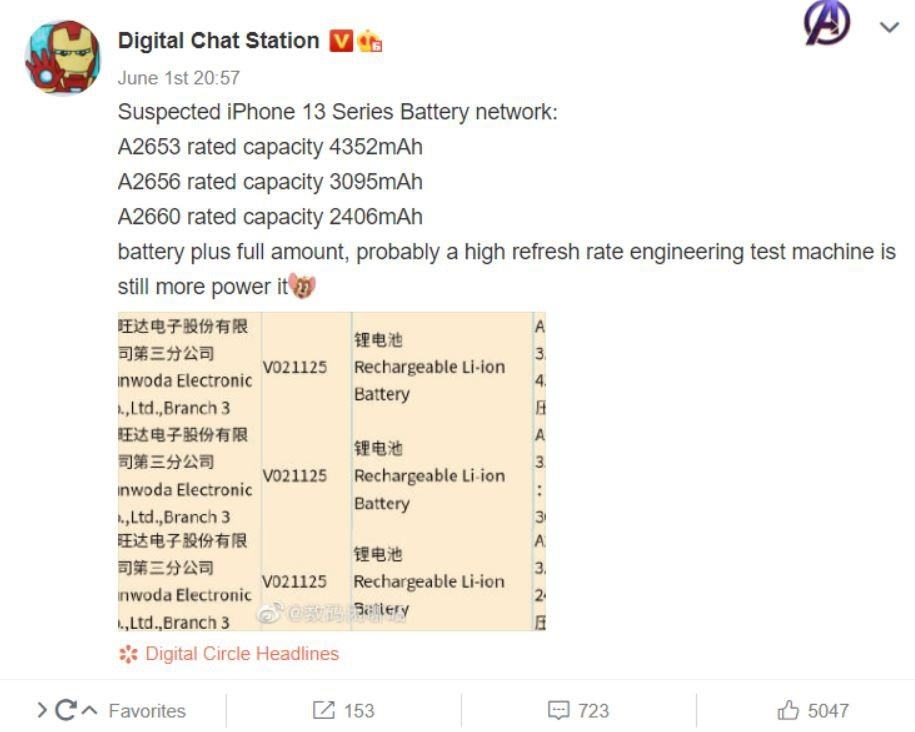Open the Iron Man profile avatar
The width and height of the screenshot is (915, 732).
click(x=62, y=58)
